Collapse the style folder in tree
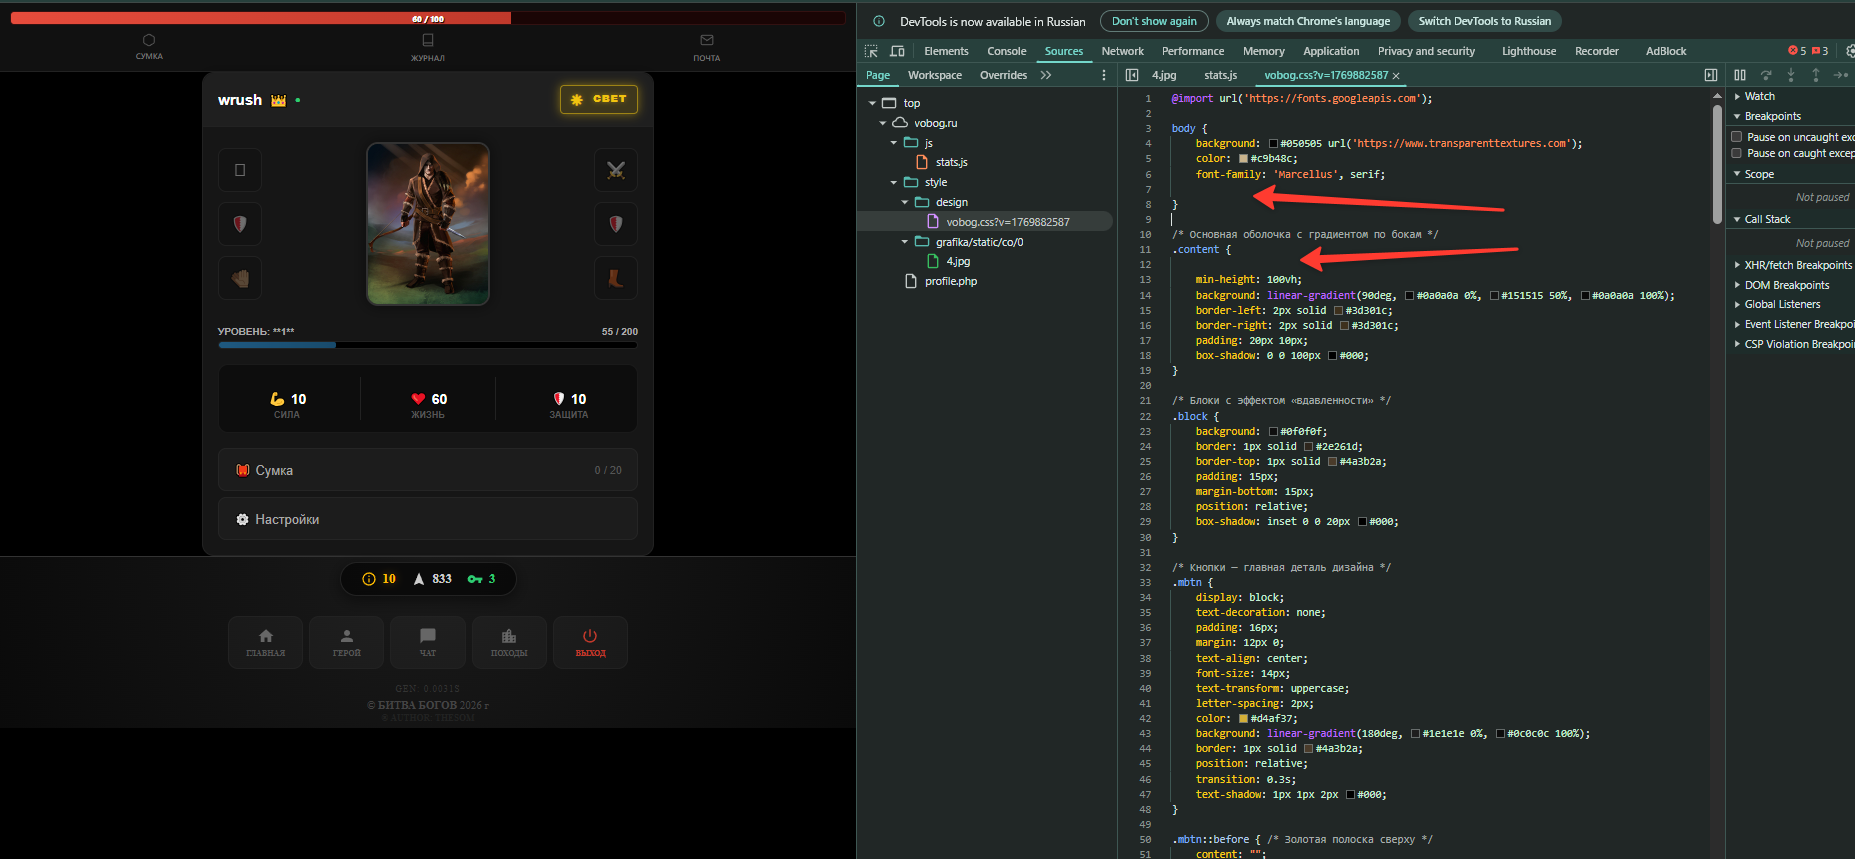Screen dimensions: 1855x859 point(894,182)
